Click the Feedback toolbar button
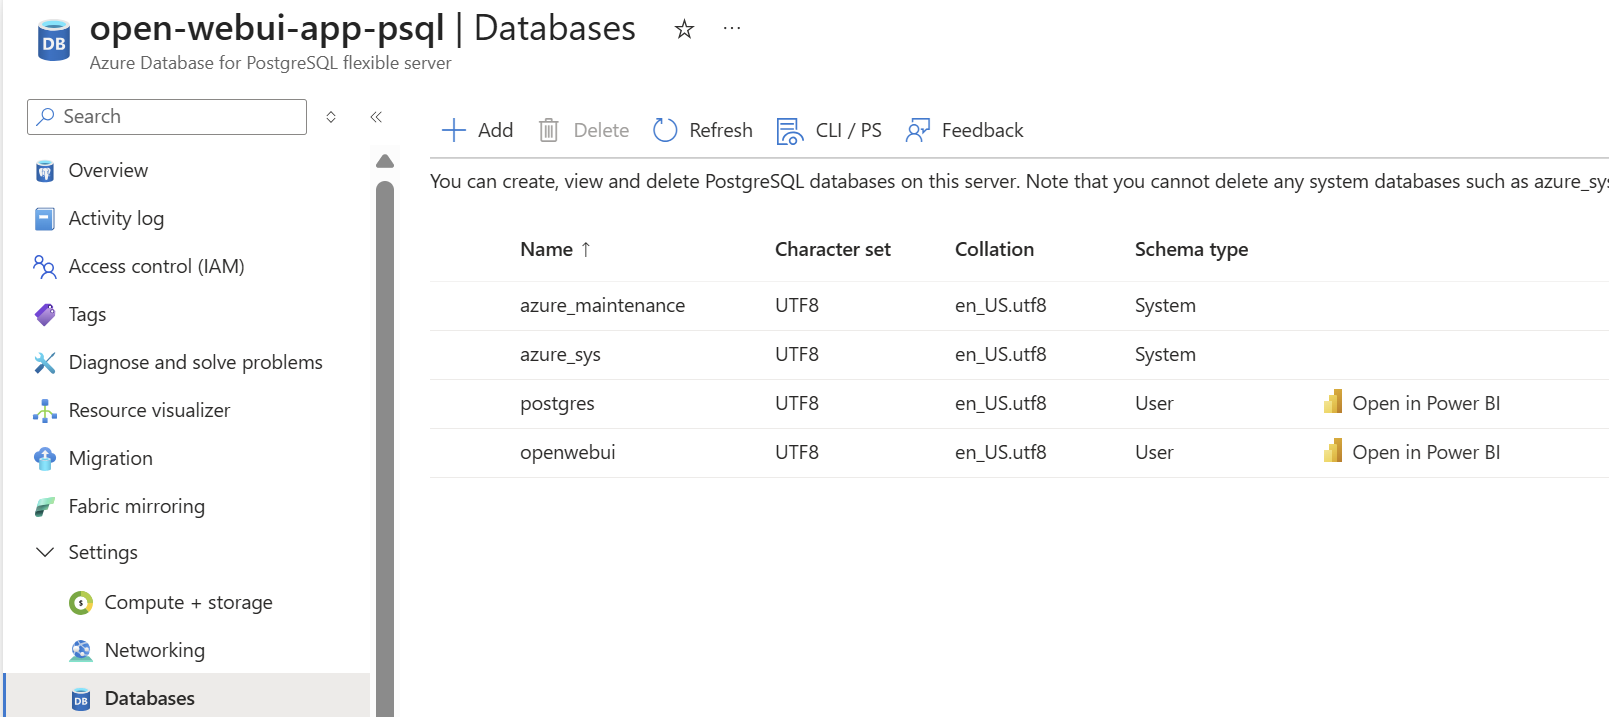Image resolution: width=1609 pixels, height=717 pixels. [x=964, y=130]
